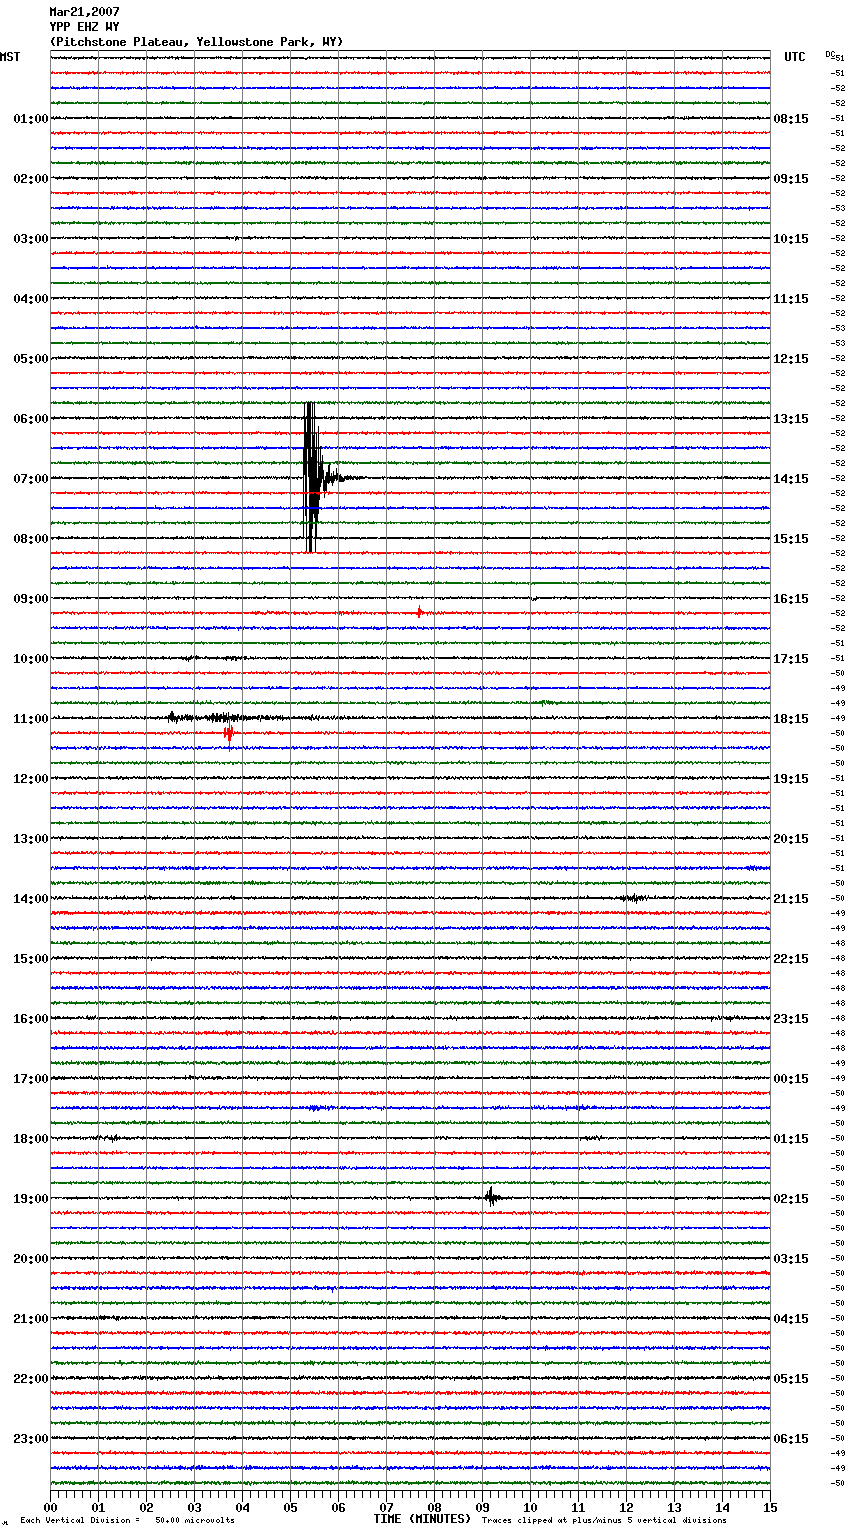The height and width of the screenshot is (1534, 850).
Task: Click the "03" minute tick on the time axis
Action: pyautogui.click(x=194, y=1507)
